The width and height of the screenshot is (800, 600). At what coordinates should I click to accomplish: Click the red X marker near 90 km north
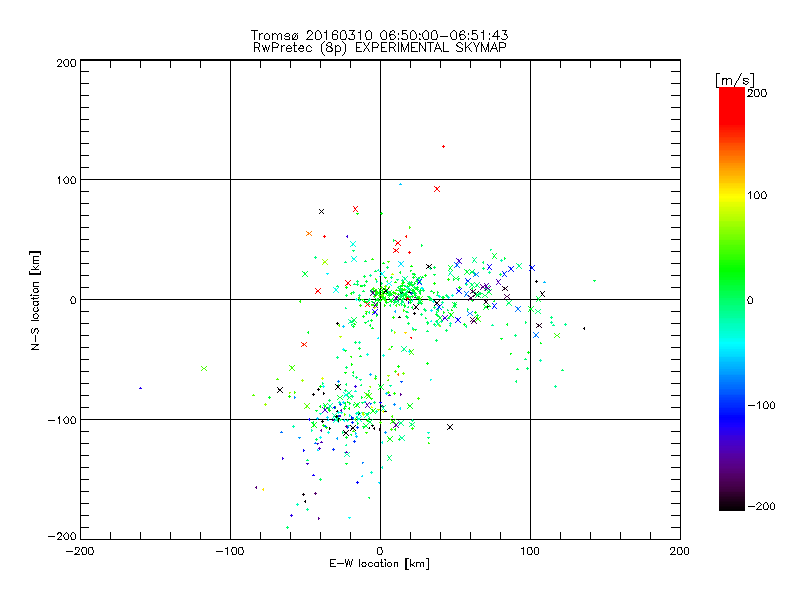437,189
